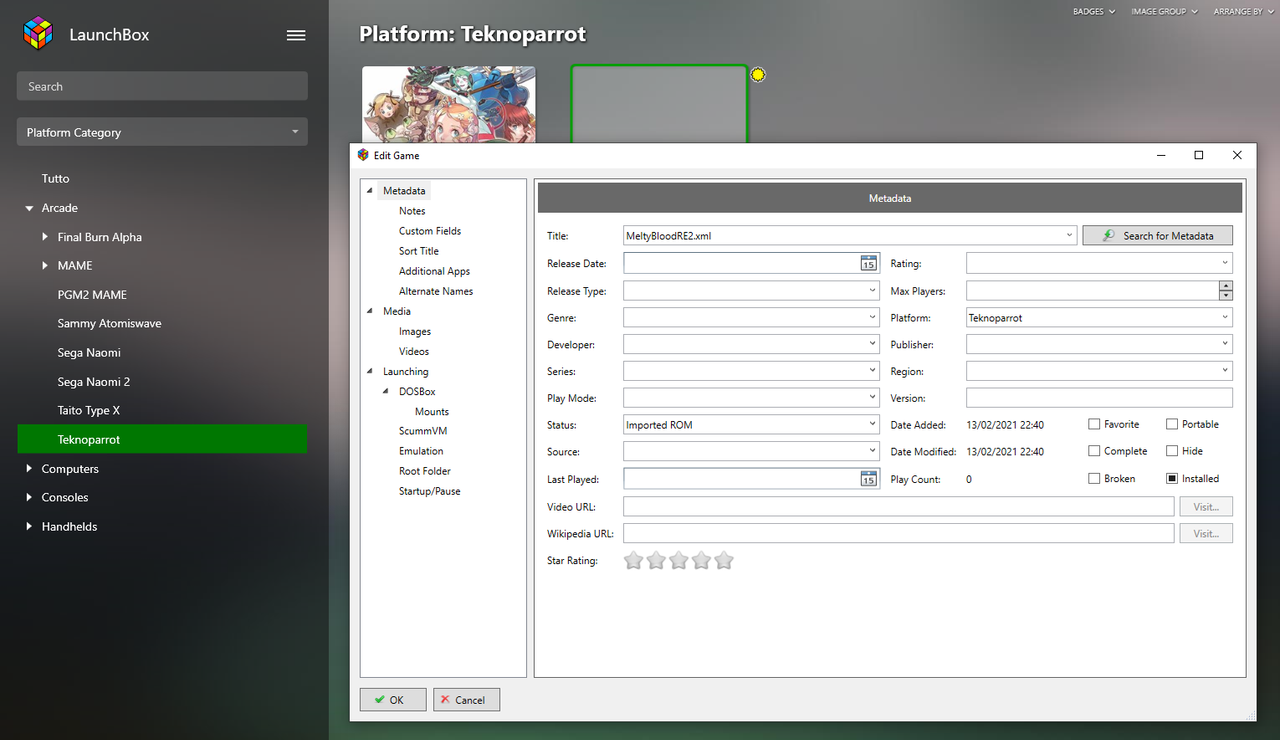
Task: Click Visit button next to Video URL
Action: click(x=1206, y=507)
